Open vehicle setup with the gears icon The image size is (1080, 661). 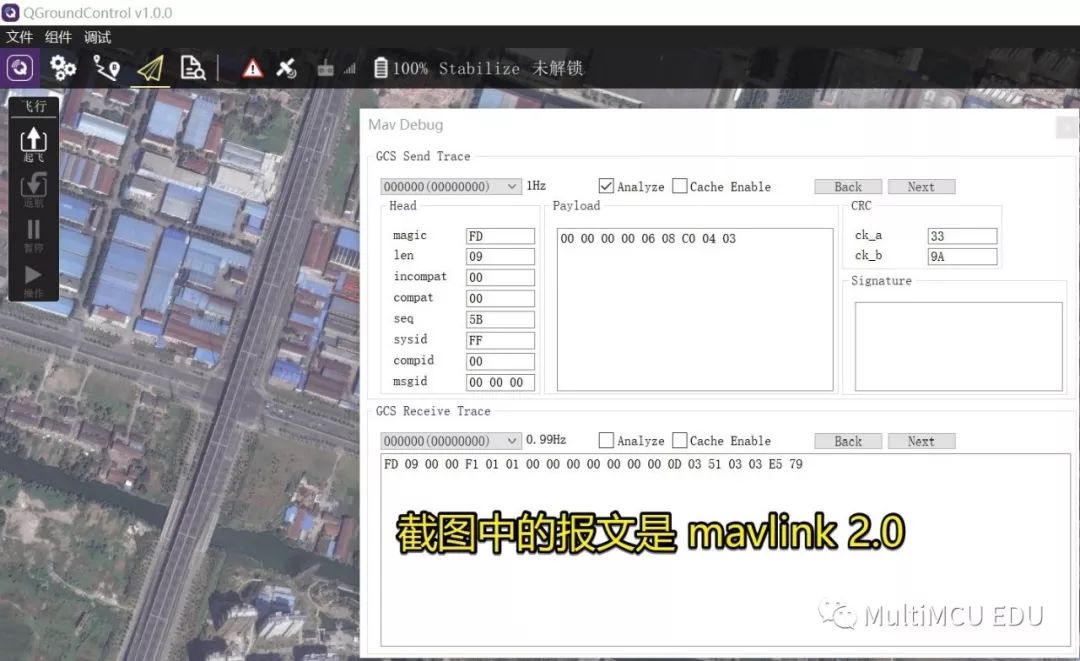(x=63, y=67)
